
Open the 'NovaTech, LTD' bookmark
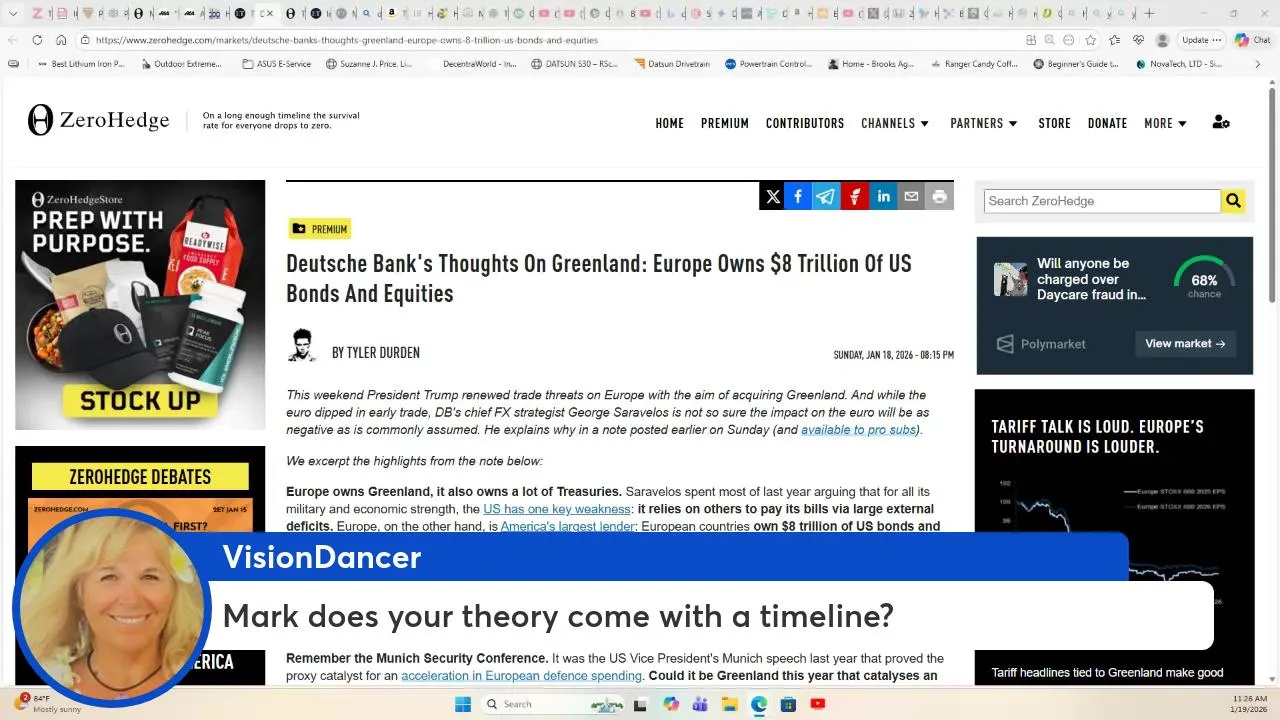(x=1179, y=63)
